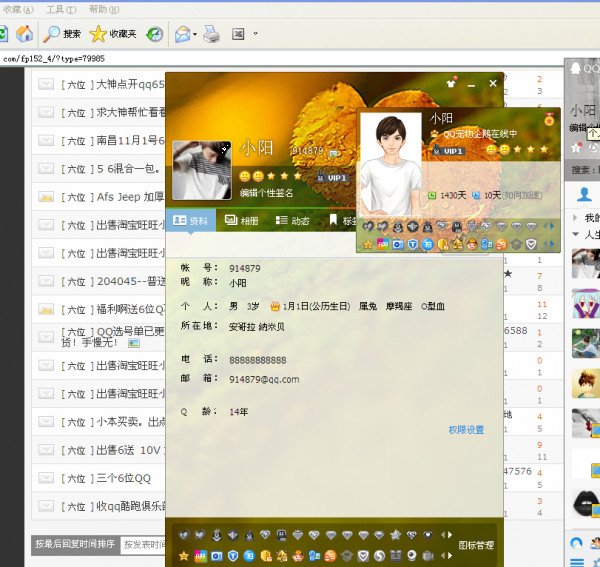Expand the 我的 contact group in QQ panel
The width and height of the screenshot is (600, 567).
tap(575, 218)
